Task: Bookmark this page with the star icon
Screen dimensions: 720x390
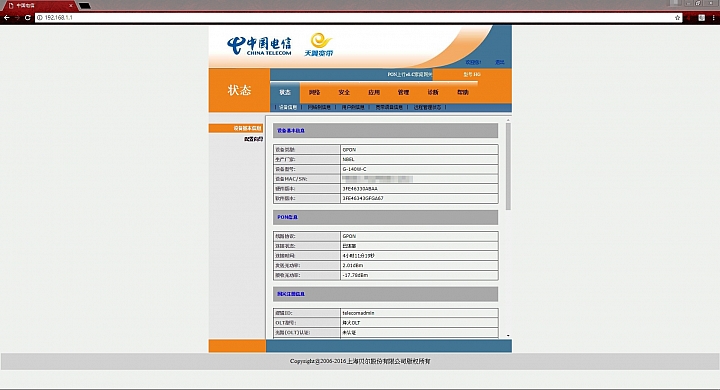Action: (677, 17)
